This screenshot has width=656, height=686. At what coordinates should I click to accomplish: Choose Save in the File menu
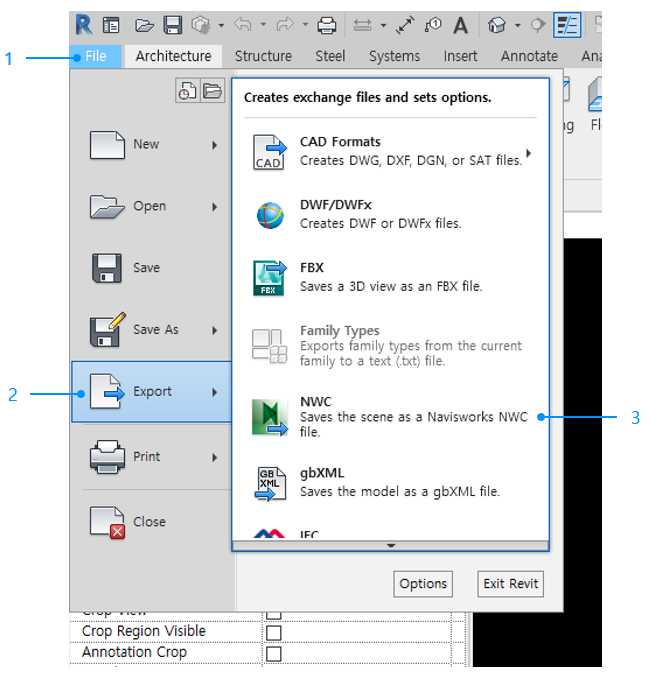pos(151,268)
